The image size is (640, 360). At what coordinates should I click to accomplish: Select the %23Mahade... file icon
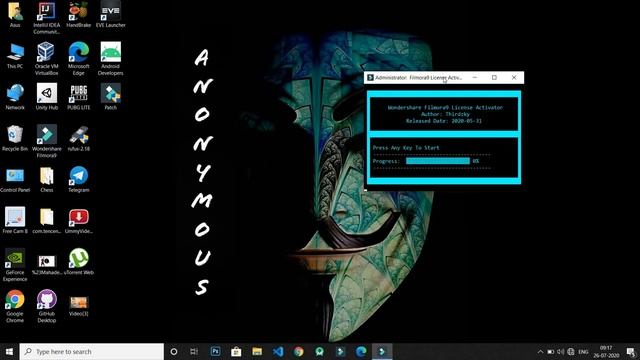pos(47,264)
